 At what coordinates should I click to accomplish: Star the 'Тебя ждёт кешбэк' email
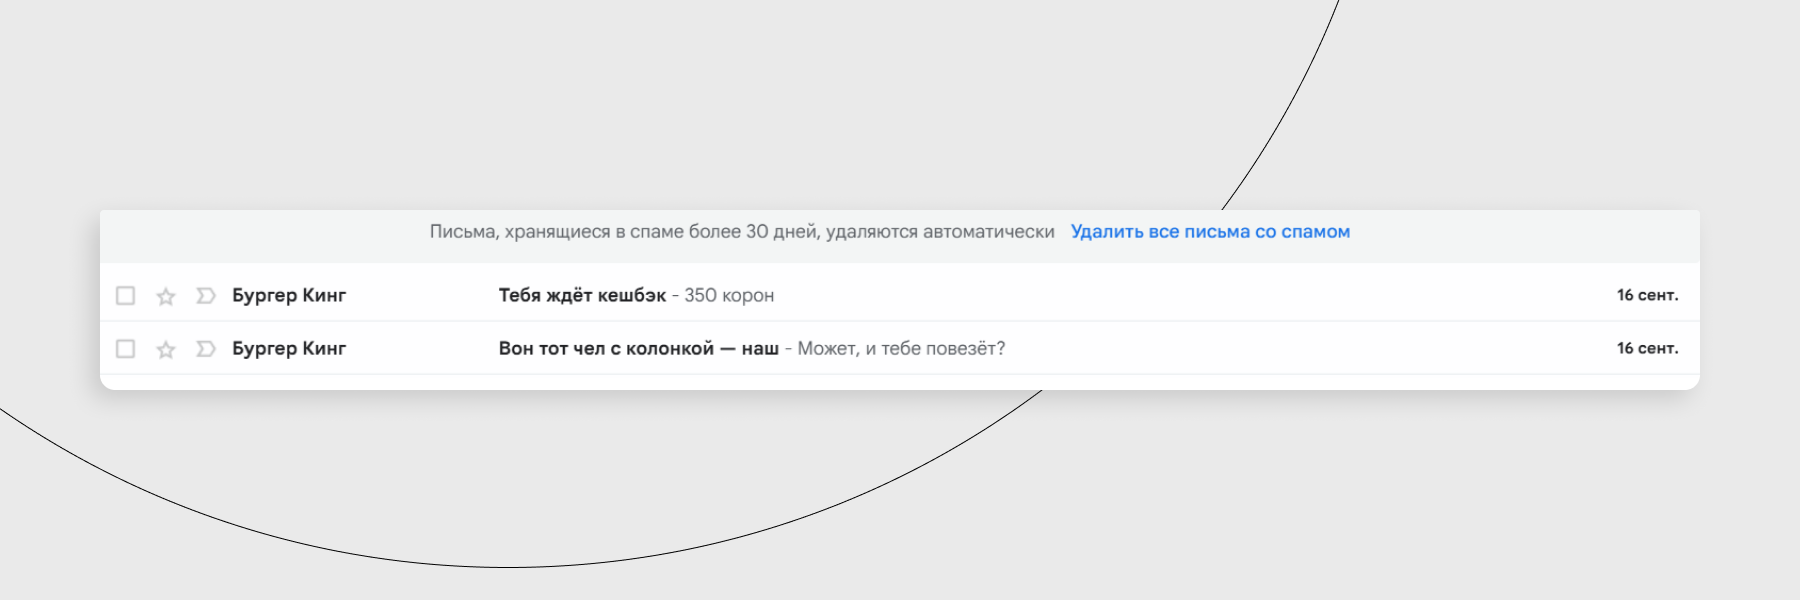166,296
